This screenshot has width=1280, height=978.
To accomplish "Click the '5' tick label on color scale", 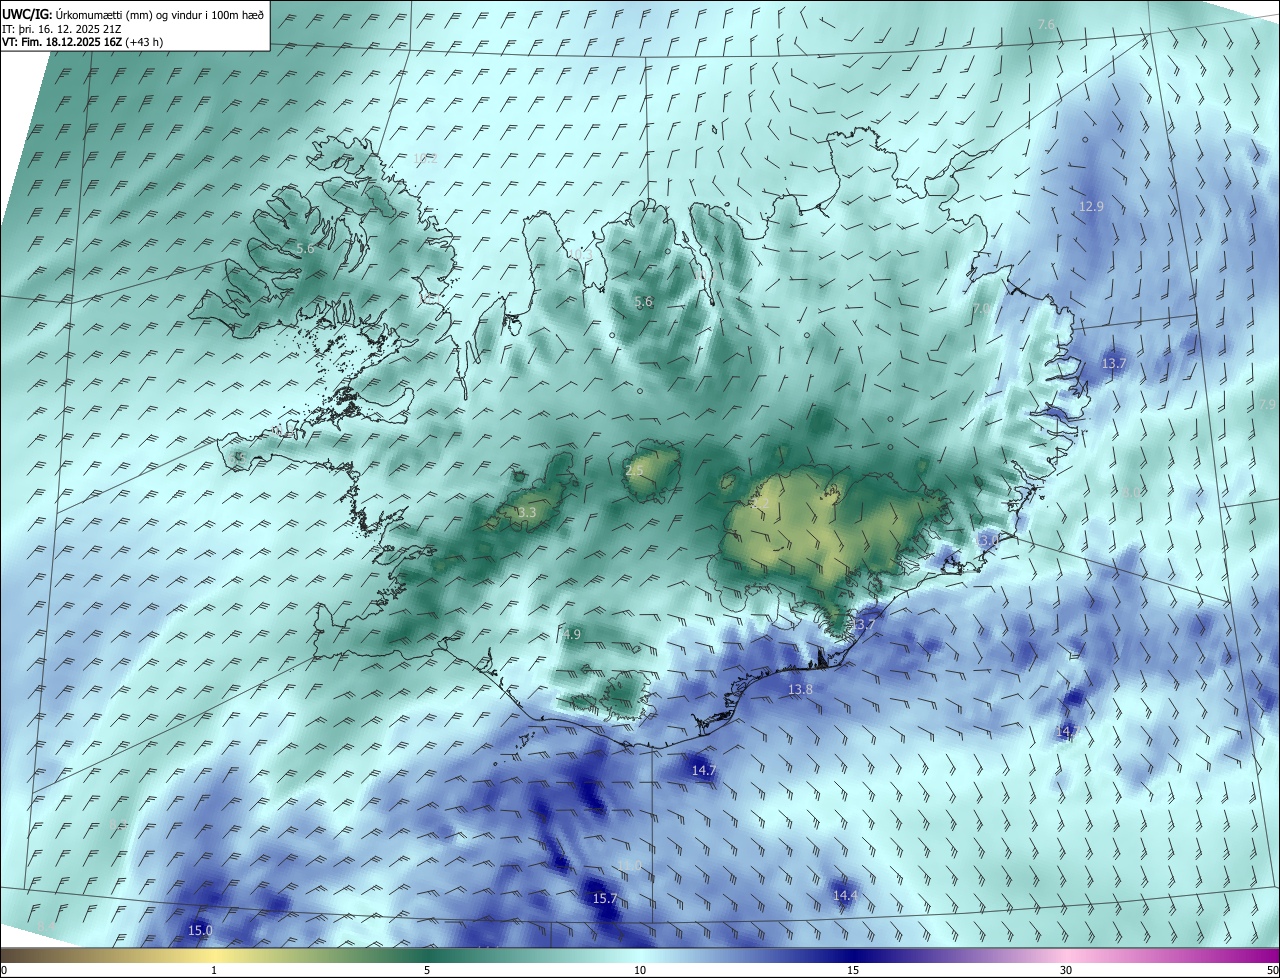I will [x=427, y=970].
